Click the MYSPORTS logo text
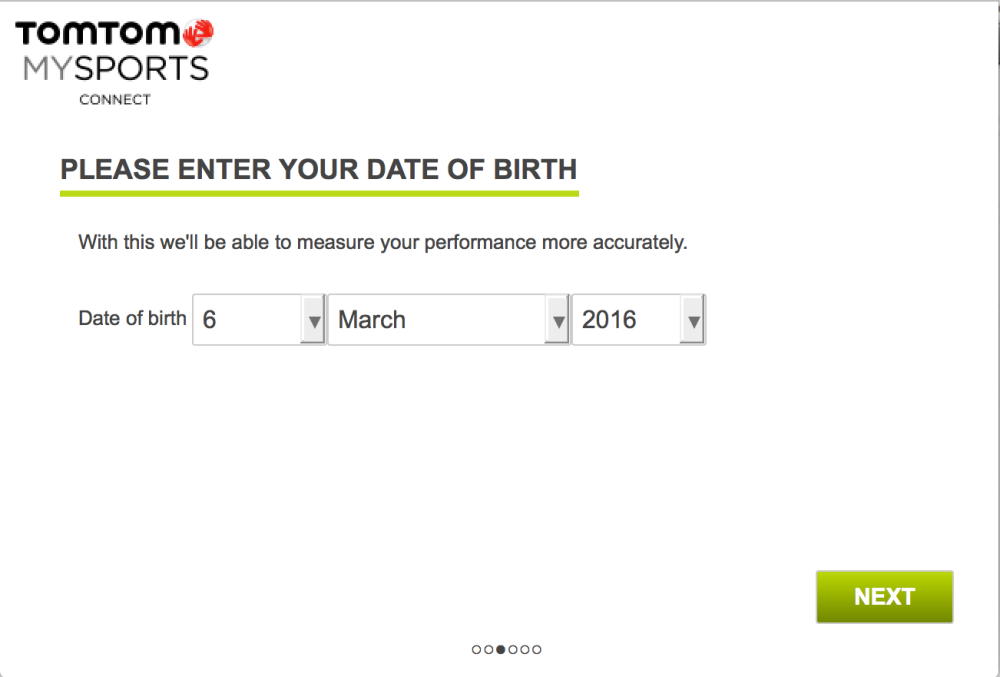The height and width of the screenshot is (677, 1000). pos(115,68)
